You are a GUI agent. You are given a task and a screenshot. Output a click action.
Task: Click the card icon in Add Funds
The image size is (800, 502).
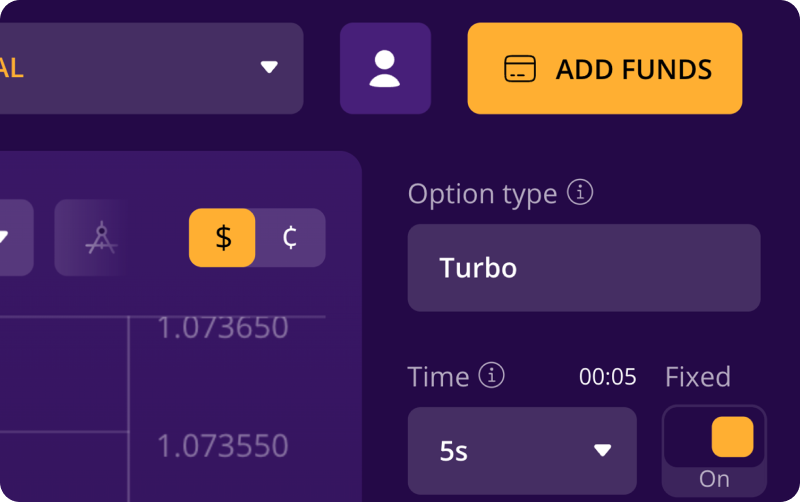pos(519,69)
